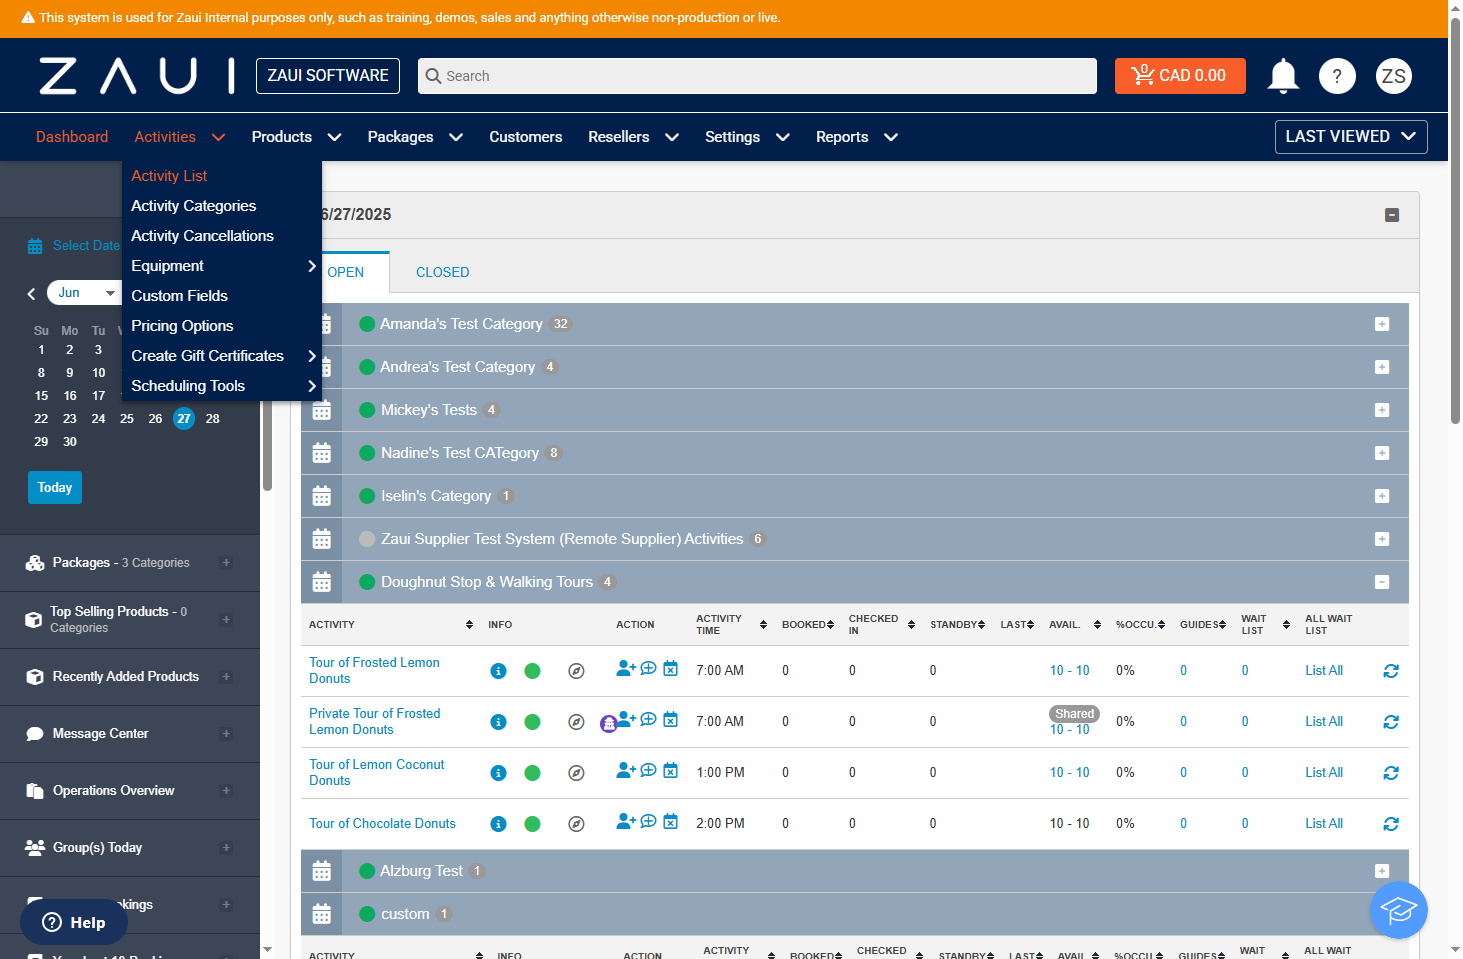The image size is (1463, 959).
Task: Open info for Tour of Frosted Lemon Donuts
Action: [x=498, y=671]
